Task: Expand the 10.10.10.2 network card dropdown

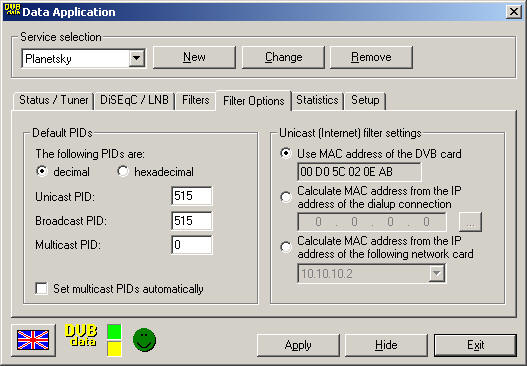Action: (x=436, y=273)
